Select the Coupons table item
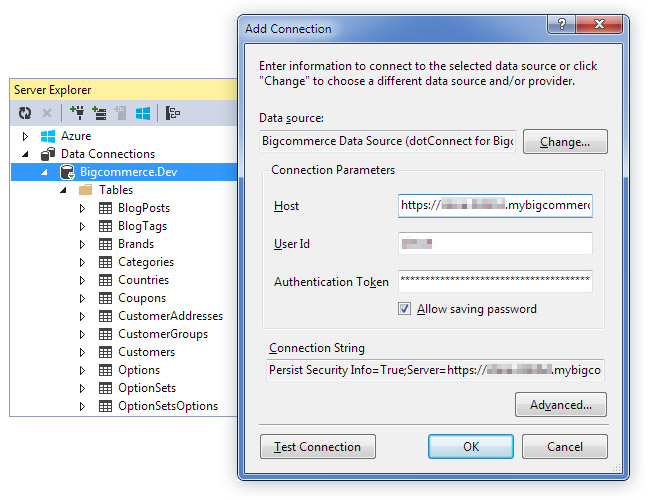 tap(141, 298)
